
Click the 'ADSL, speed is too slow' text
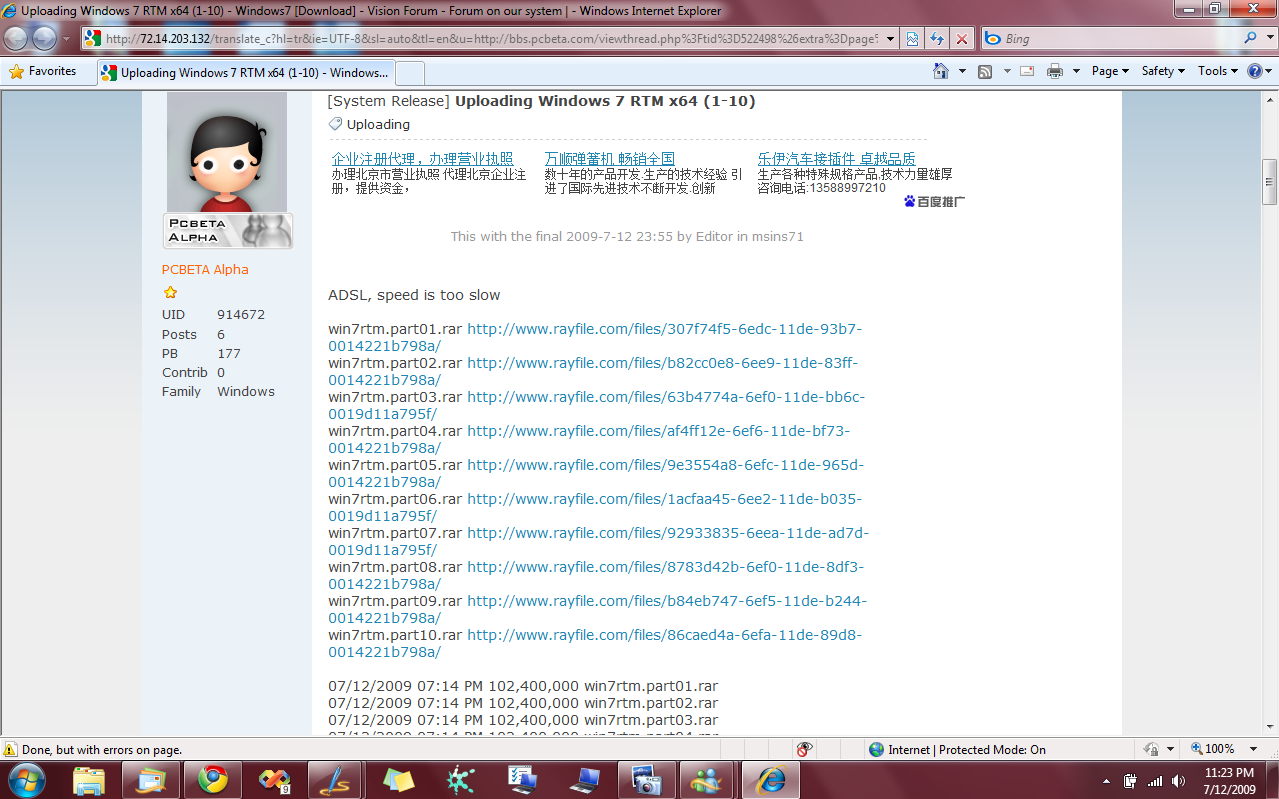[414, 295]
